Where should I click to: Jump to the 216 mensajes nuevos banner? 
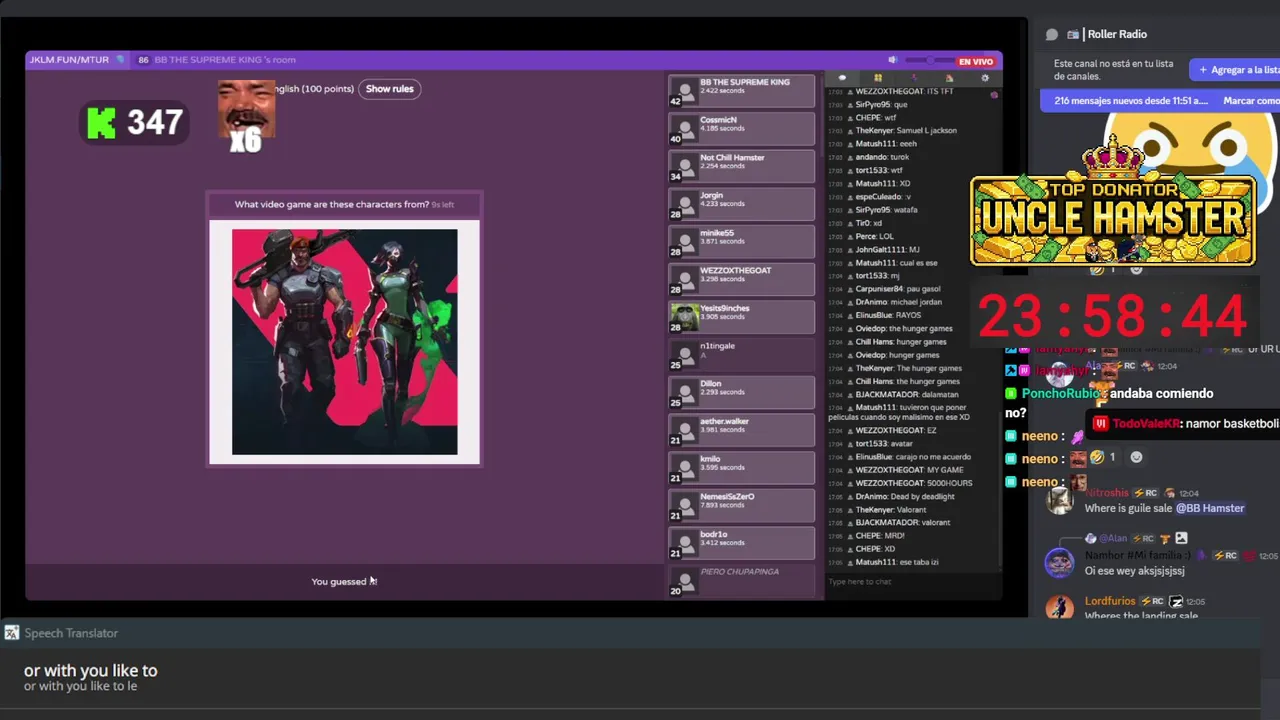(x=1130, y=101)
